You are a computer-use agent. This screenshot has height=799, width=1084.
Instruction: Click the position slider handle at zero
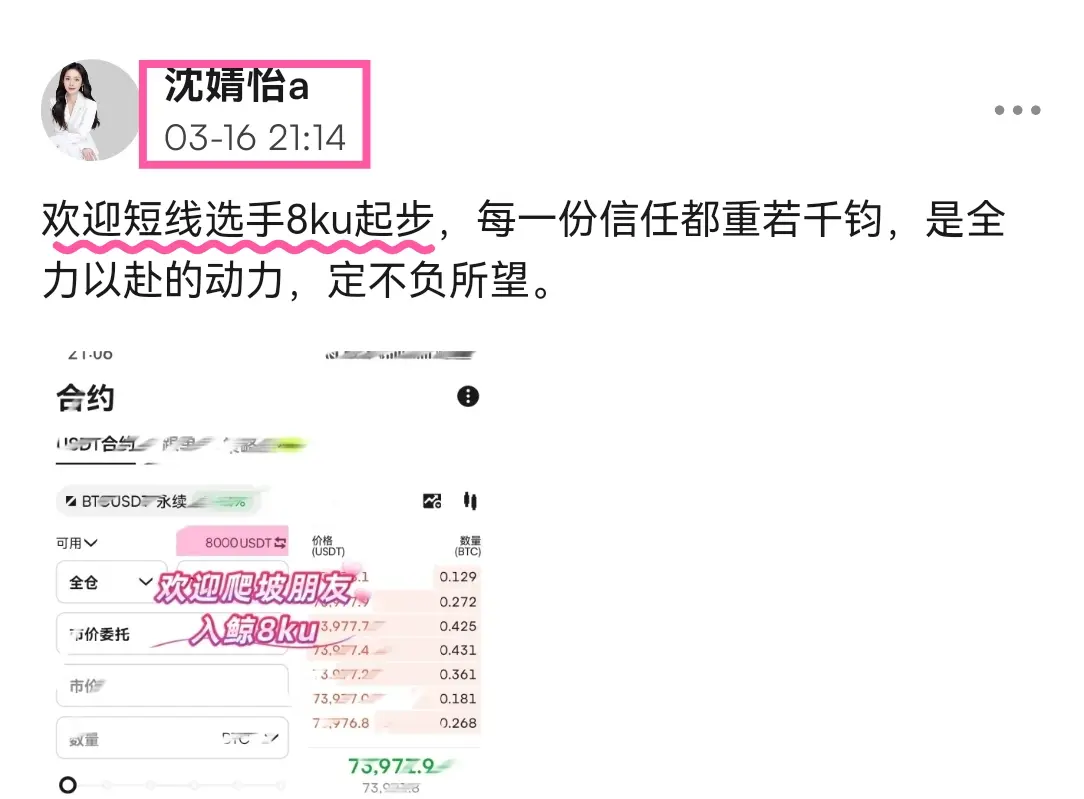[x=68, y=784]
